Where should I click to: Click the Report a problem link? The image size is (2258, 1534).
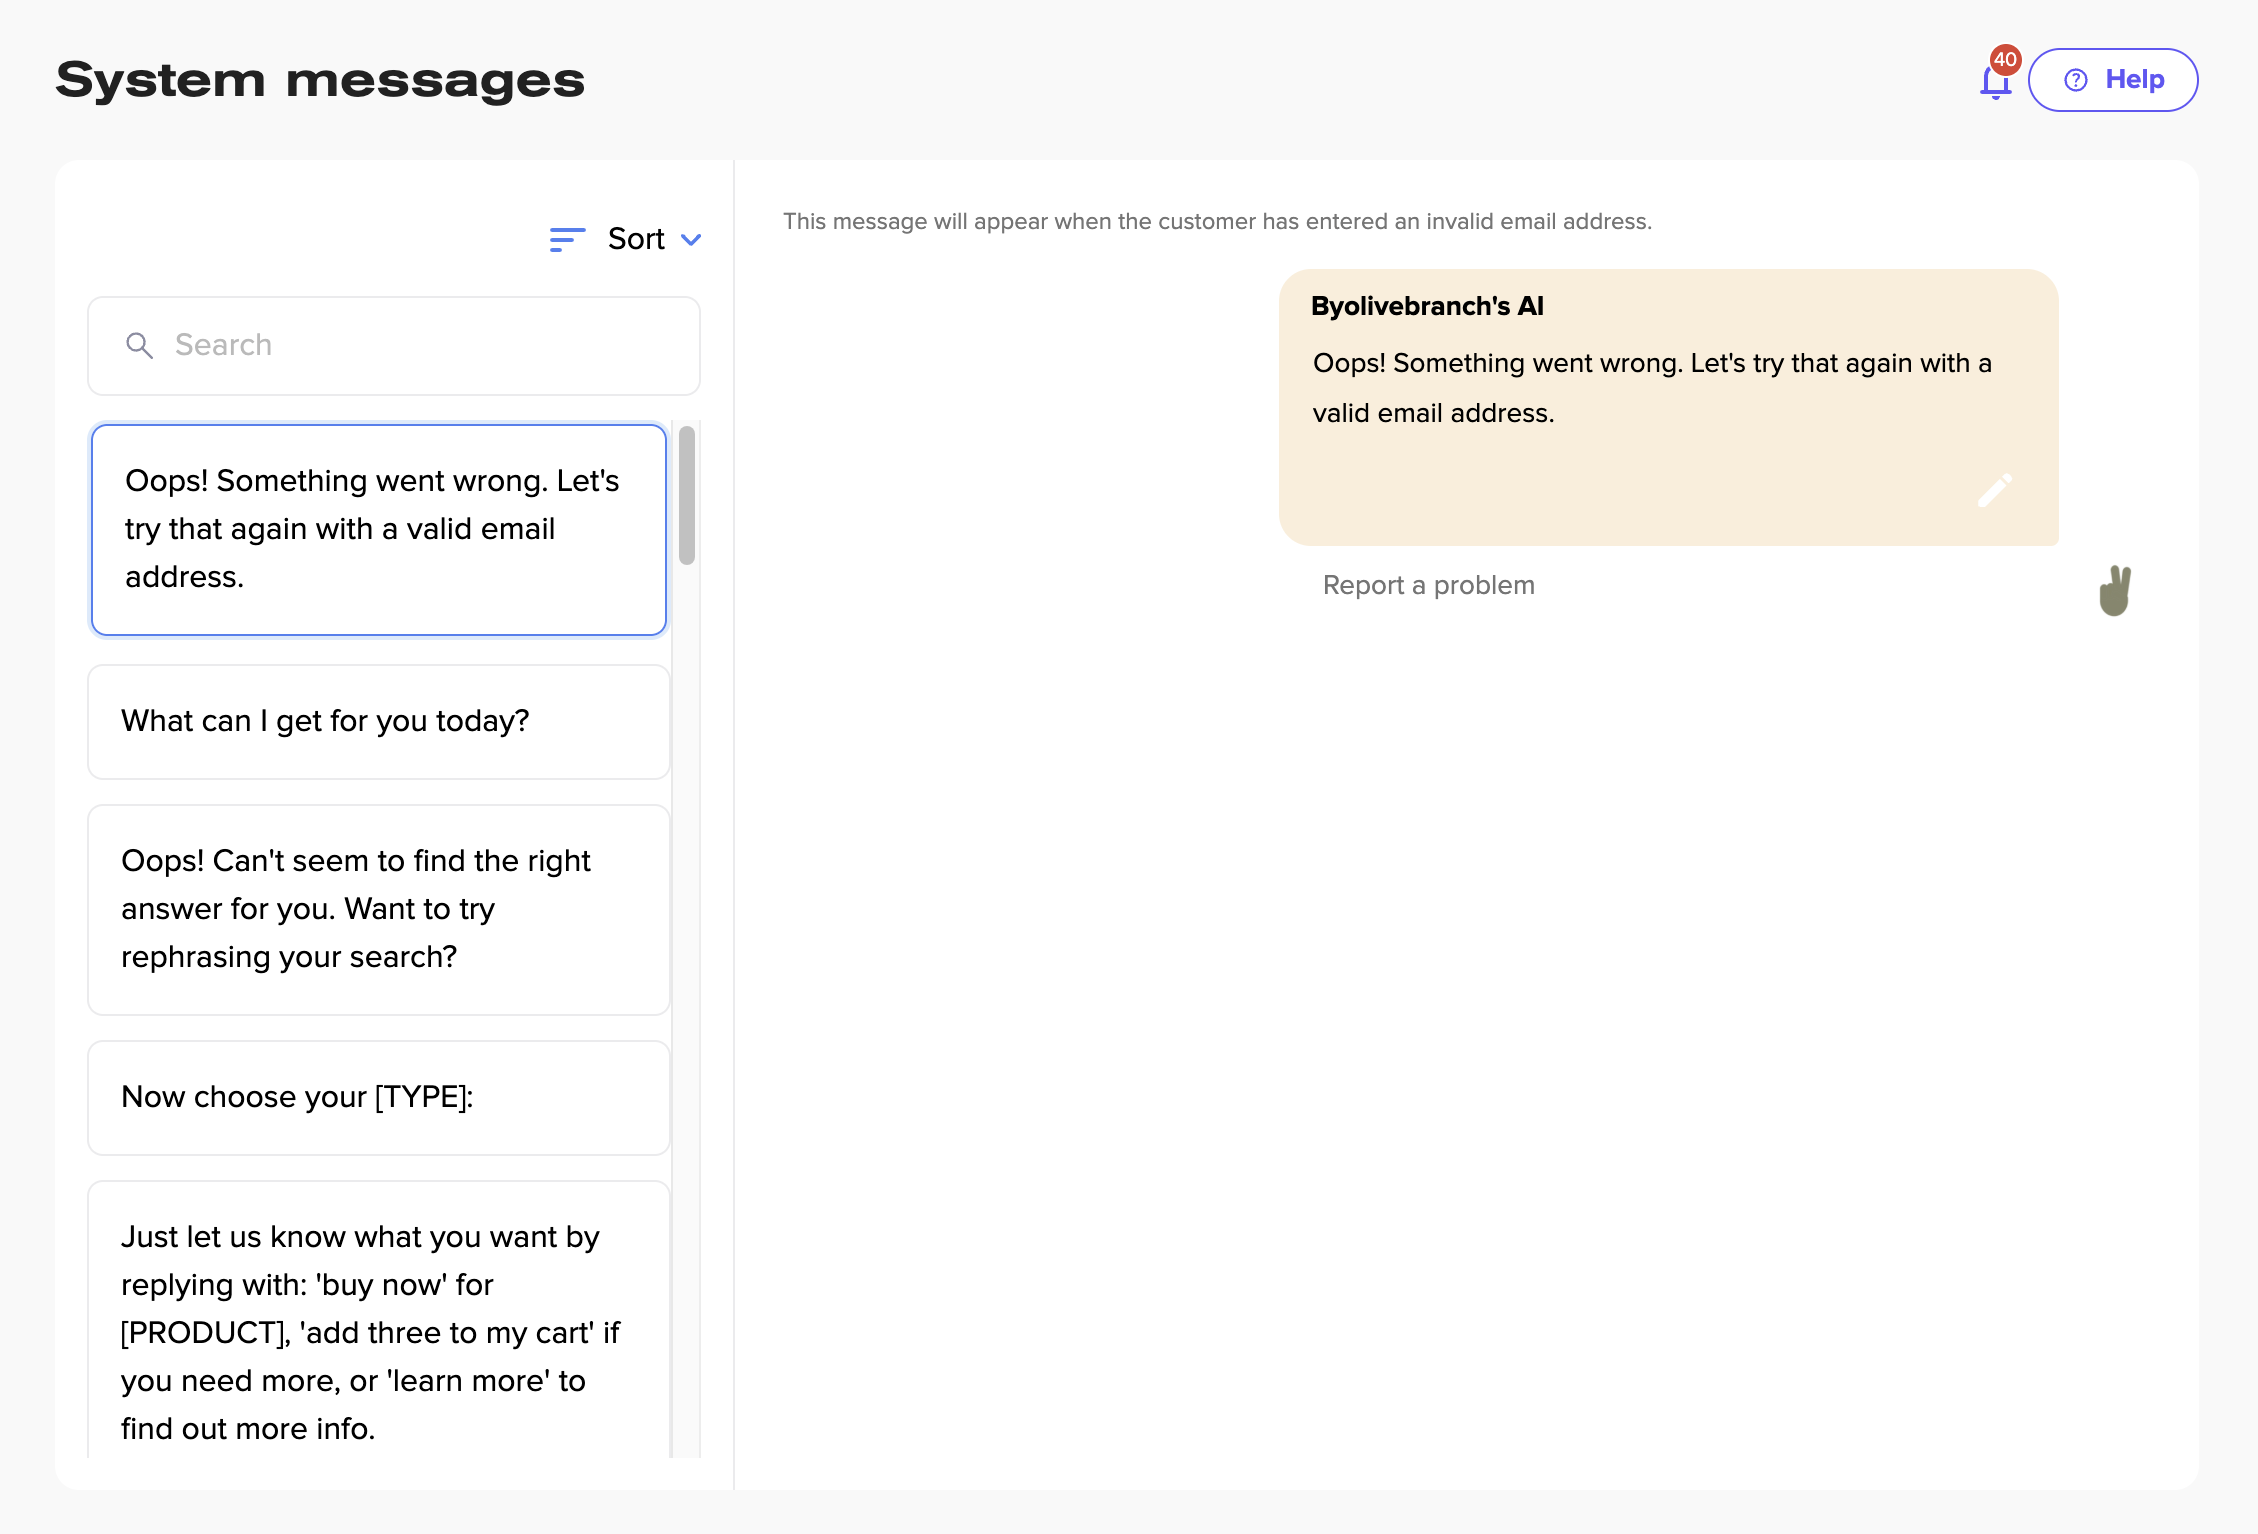[x=1428, y=585]
